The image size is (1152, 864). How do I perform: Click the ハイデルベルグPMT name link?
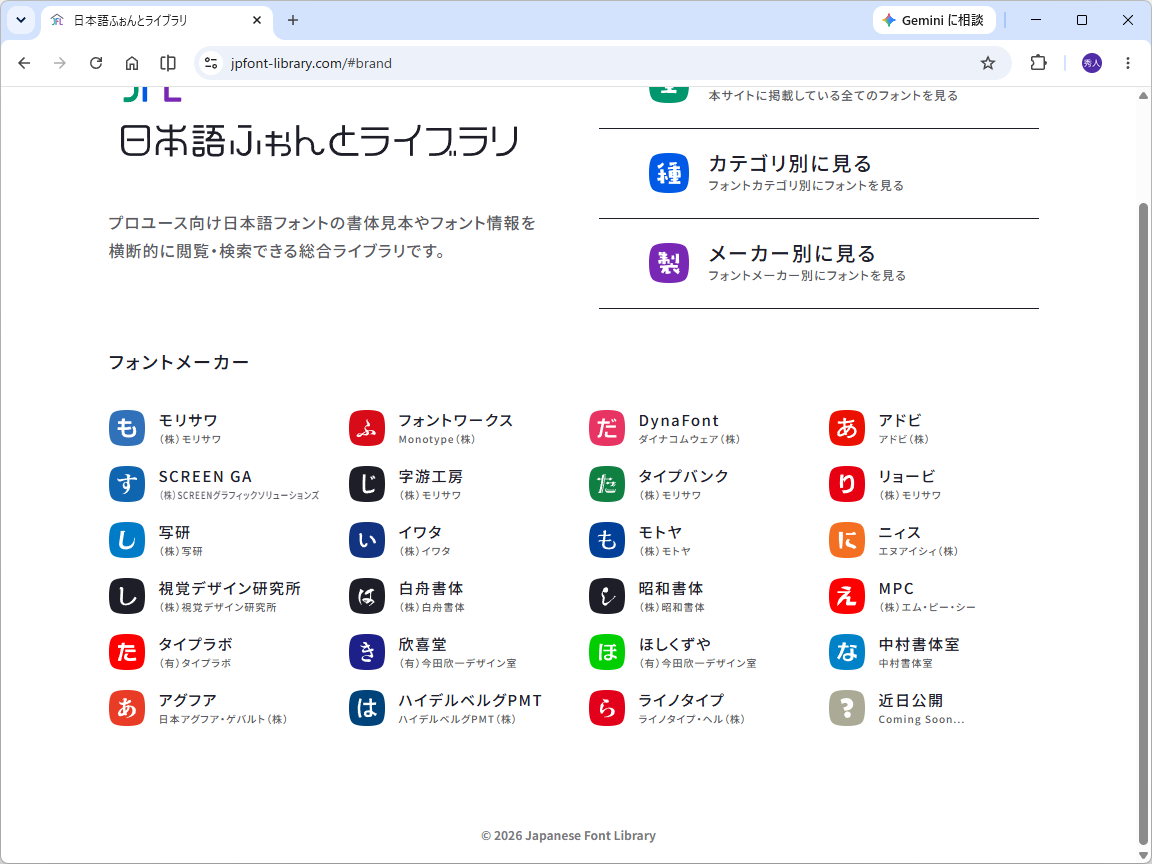click(x=470, y=700)
